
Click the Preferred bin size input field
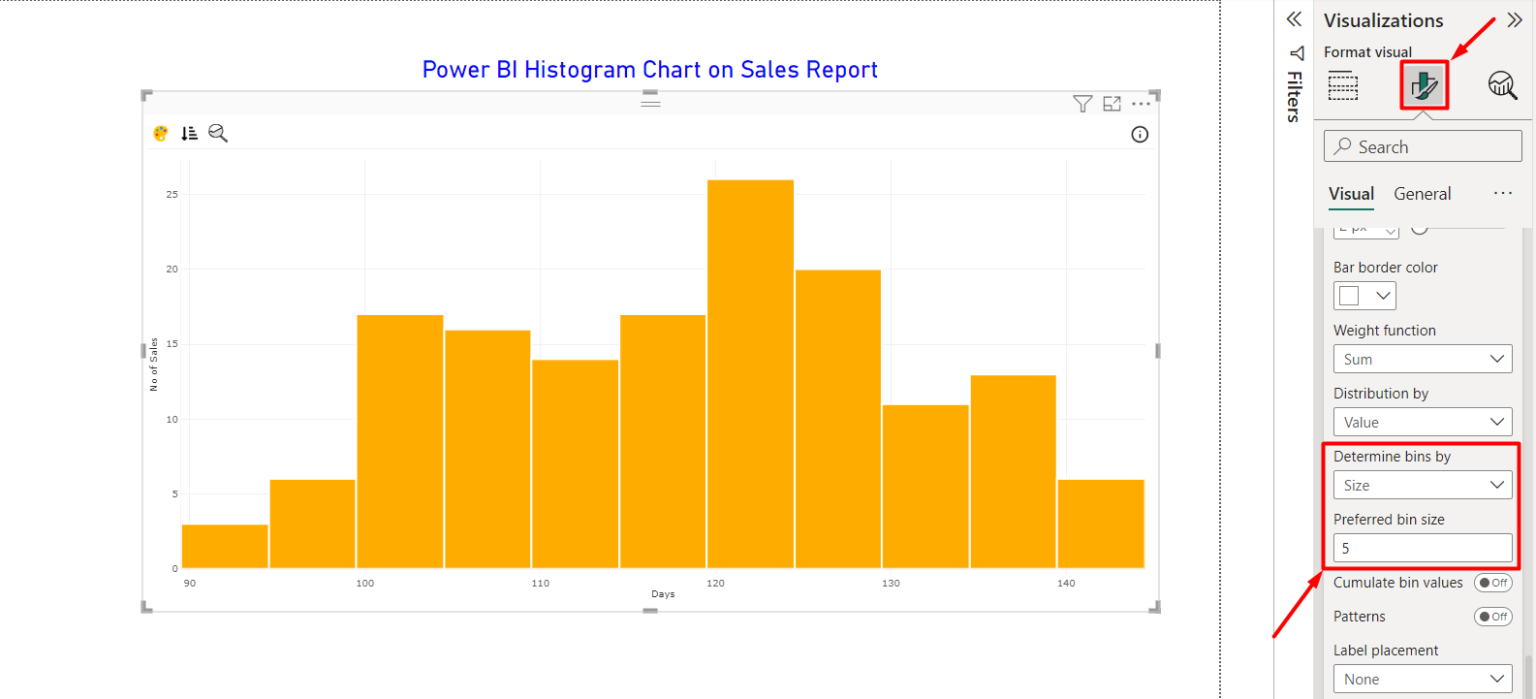coord(1422,547)
